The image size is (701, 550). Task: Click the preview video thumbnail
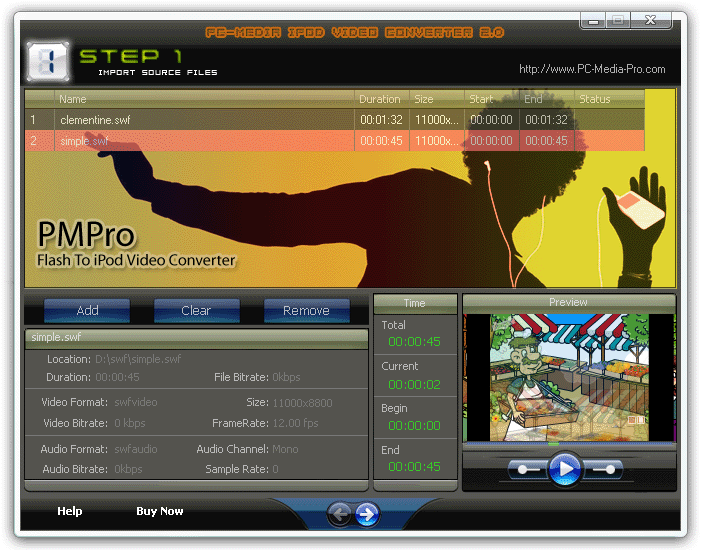coord(569,377)
